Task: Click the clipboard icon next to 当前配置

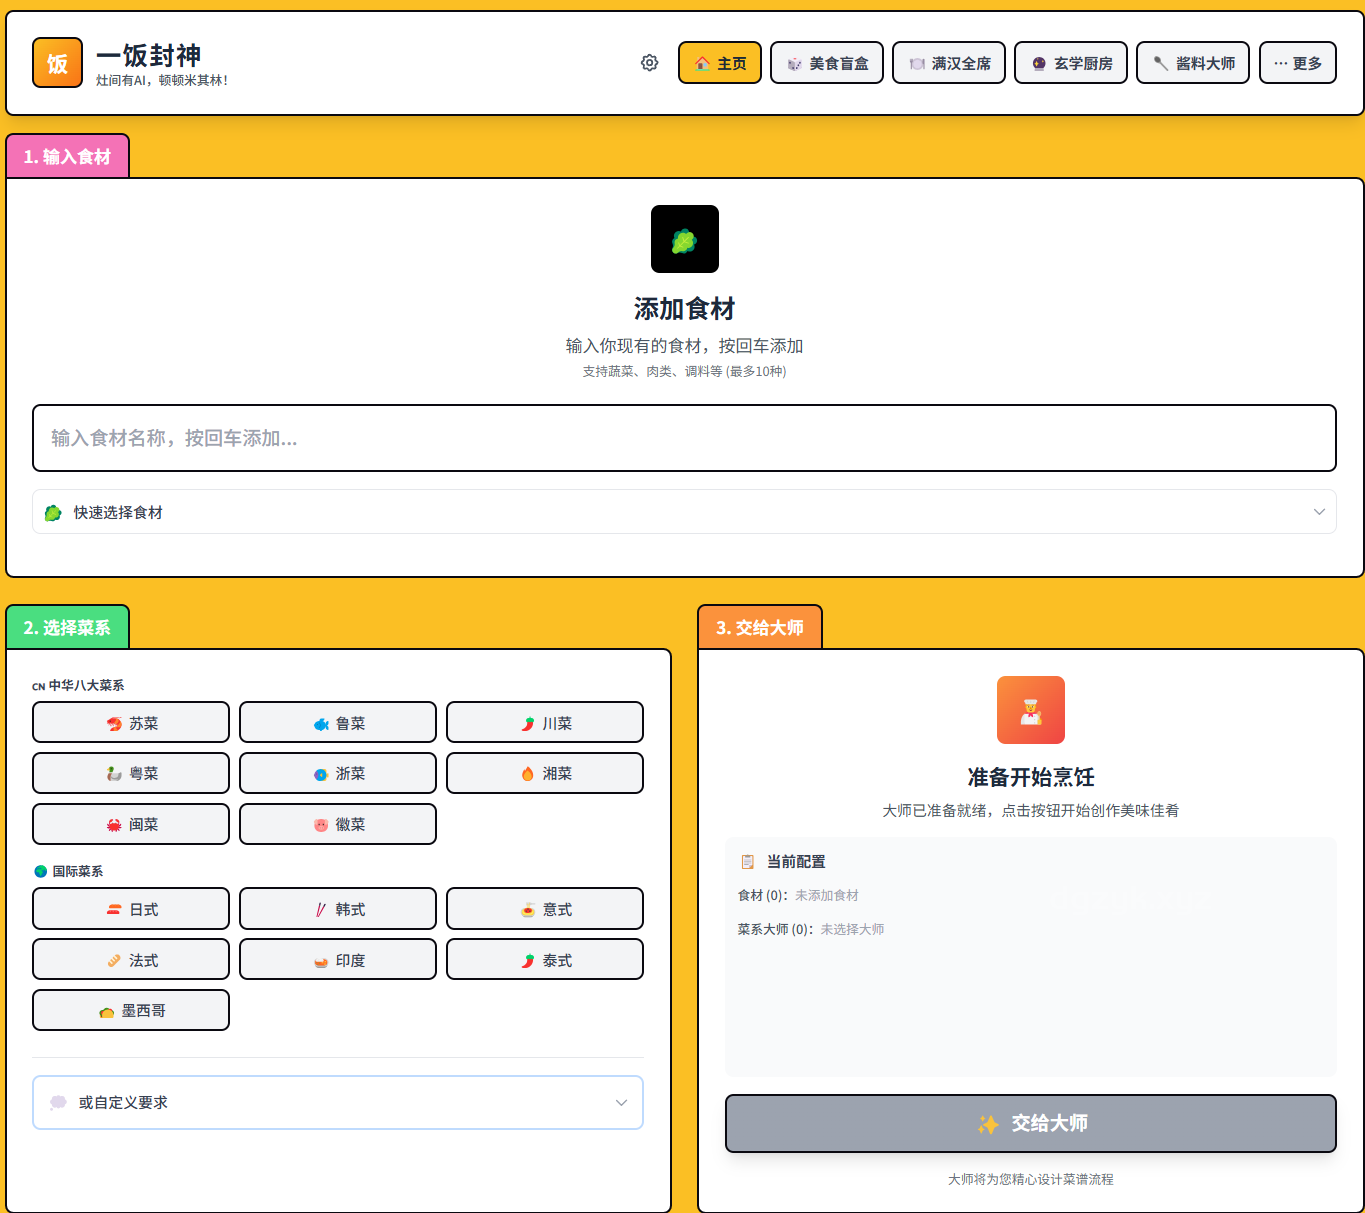Action: click(747, 862)
